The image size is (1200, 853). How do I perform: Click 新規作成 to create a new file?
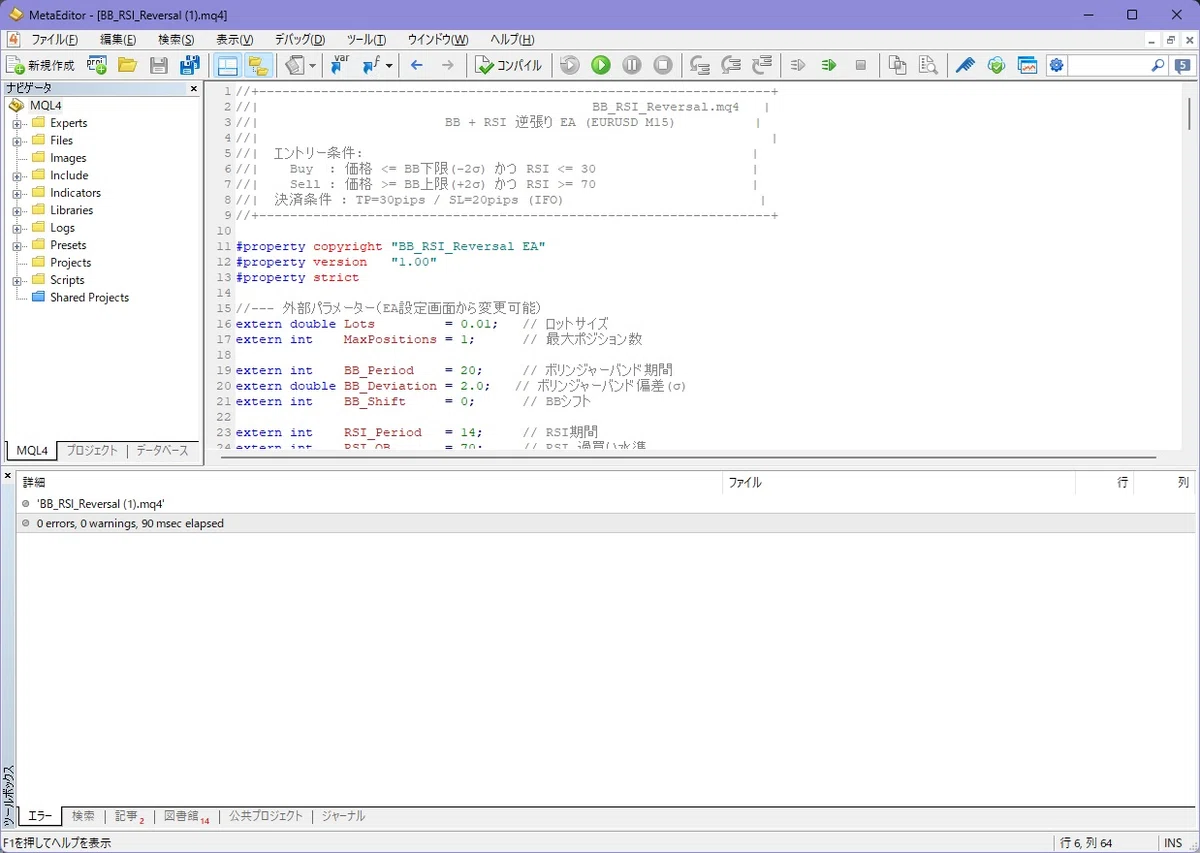click(x=41, y=65)
